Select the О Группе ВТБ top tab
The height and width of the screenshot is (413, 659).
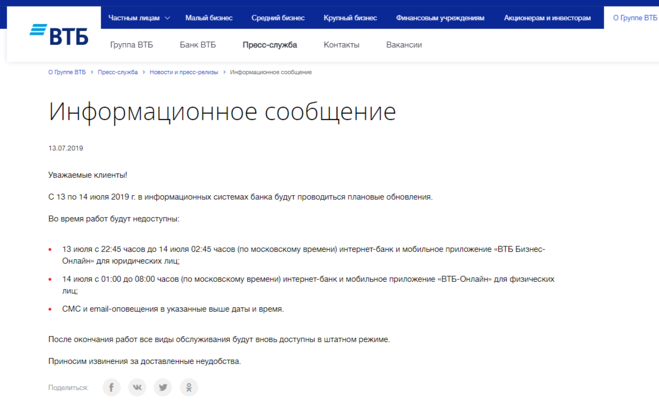[634, 18]
